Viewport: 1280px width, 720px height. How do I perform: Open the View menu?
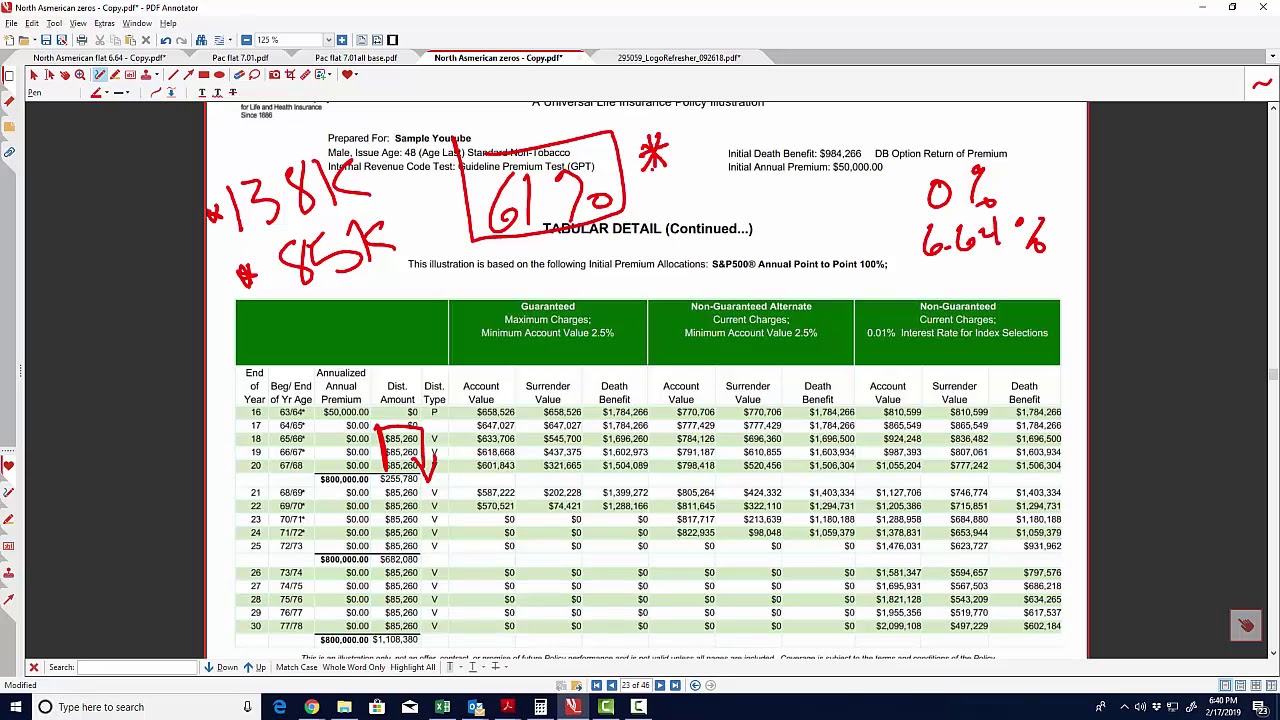[78, 23]
